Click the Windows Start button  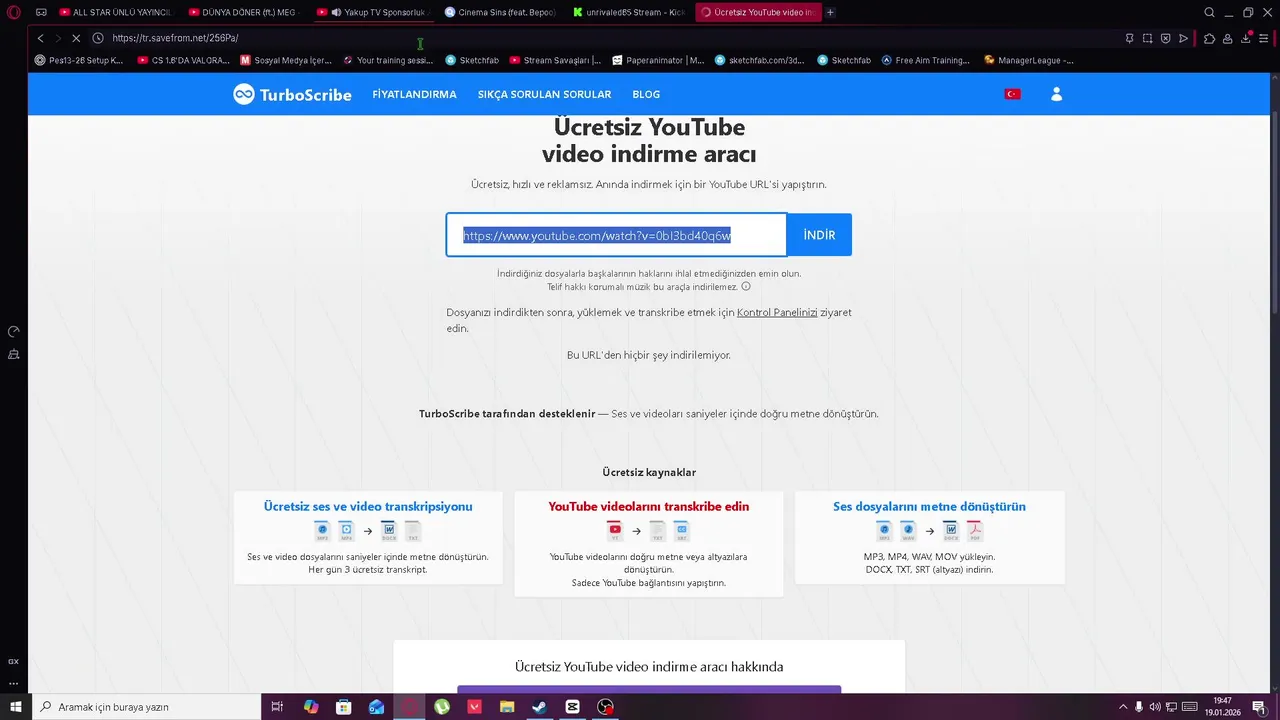[15, 707]
